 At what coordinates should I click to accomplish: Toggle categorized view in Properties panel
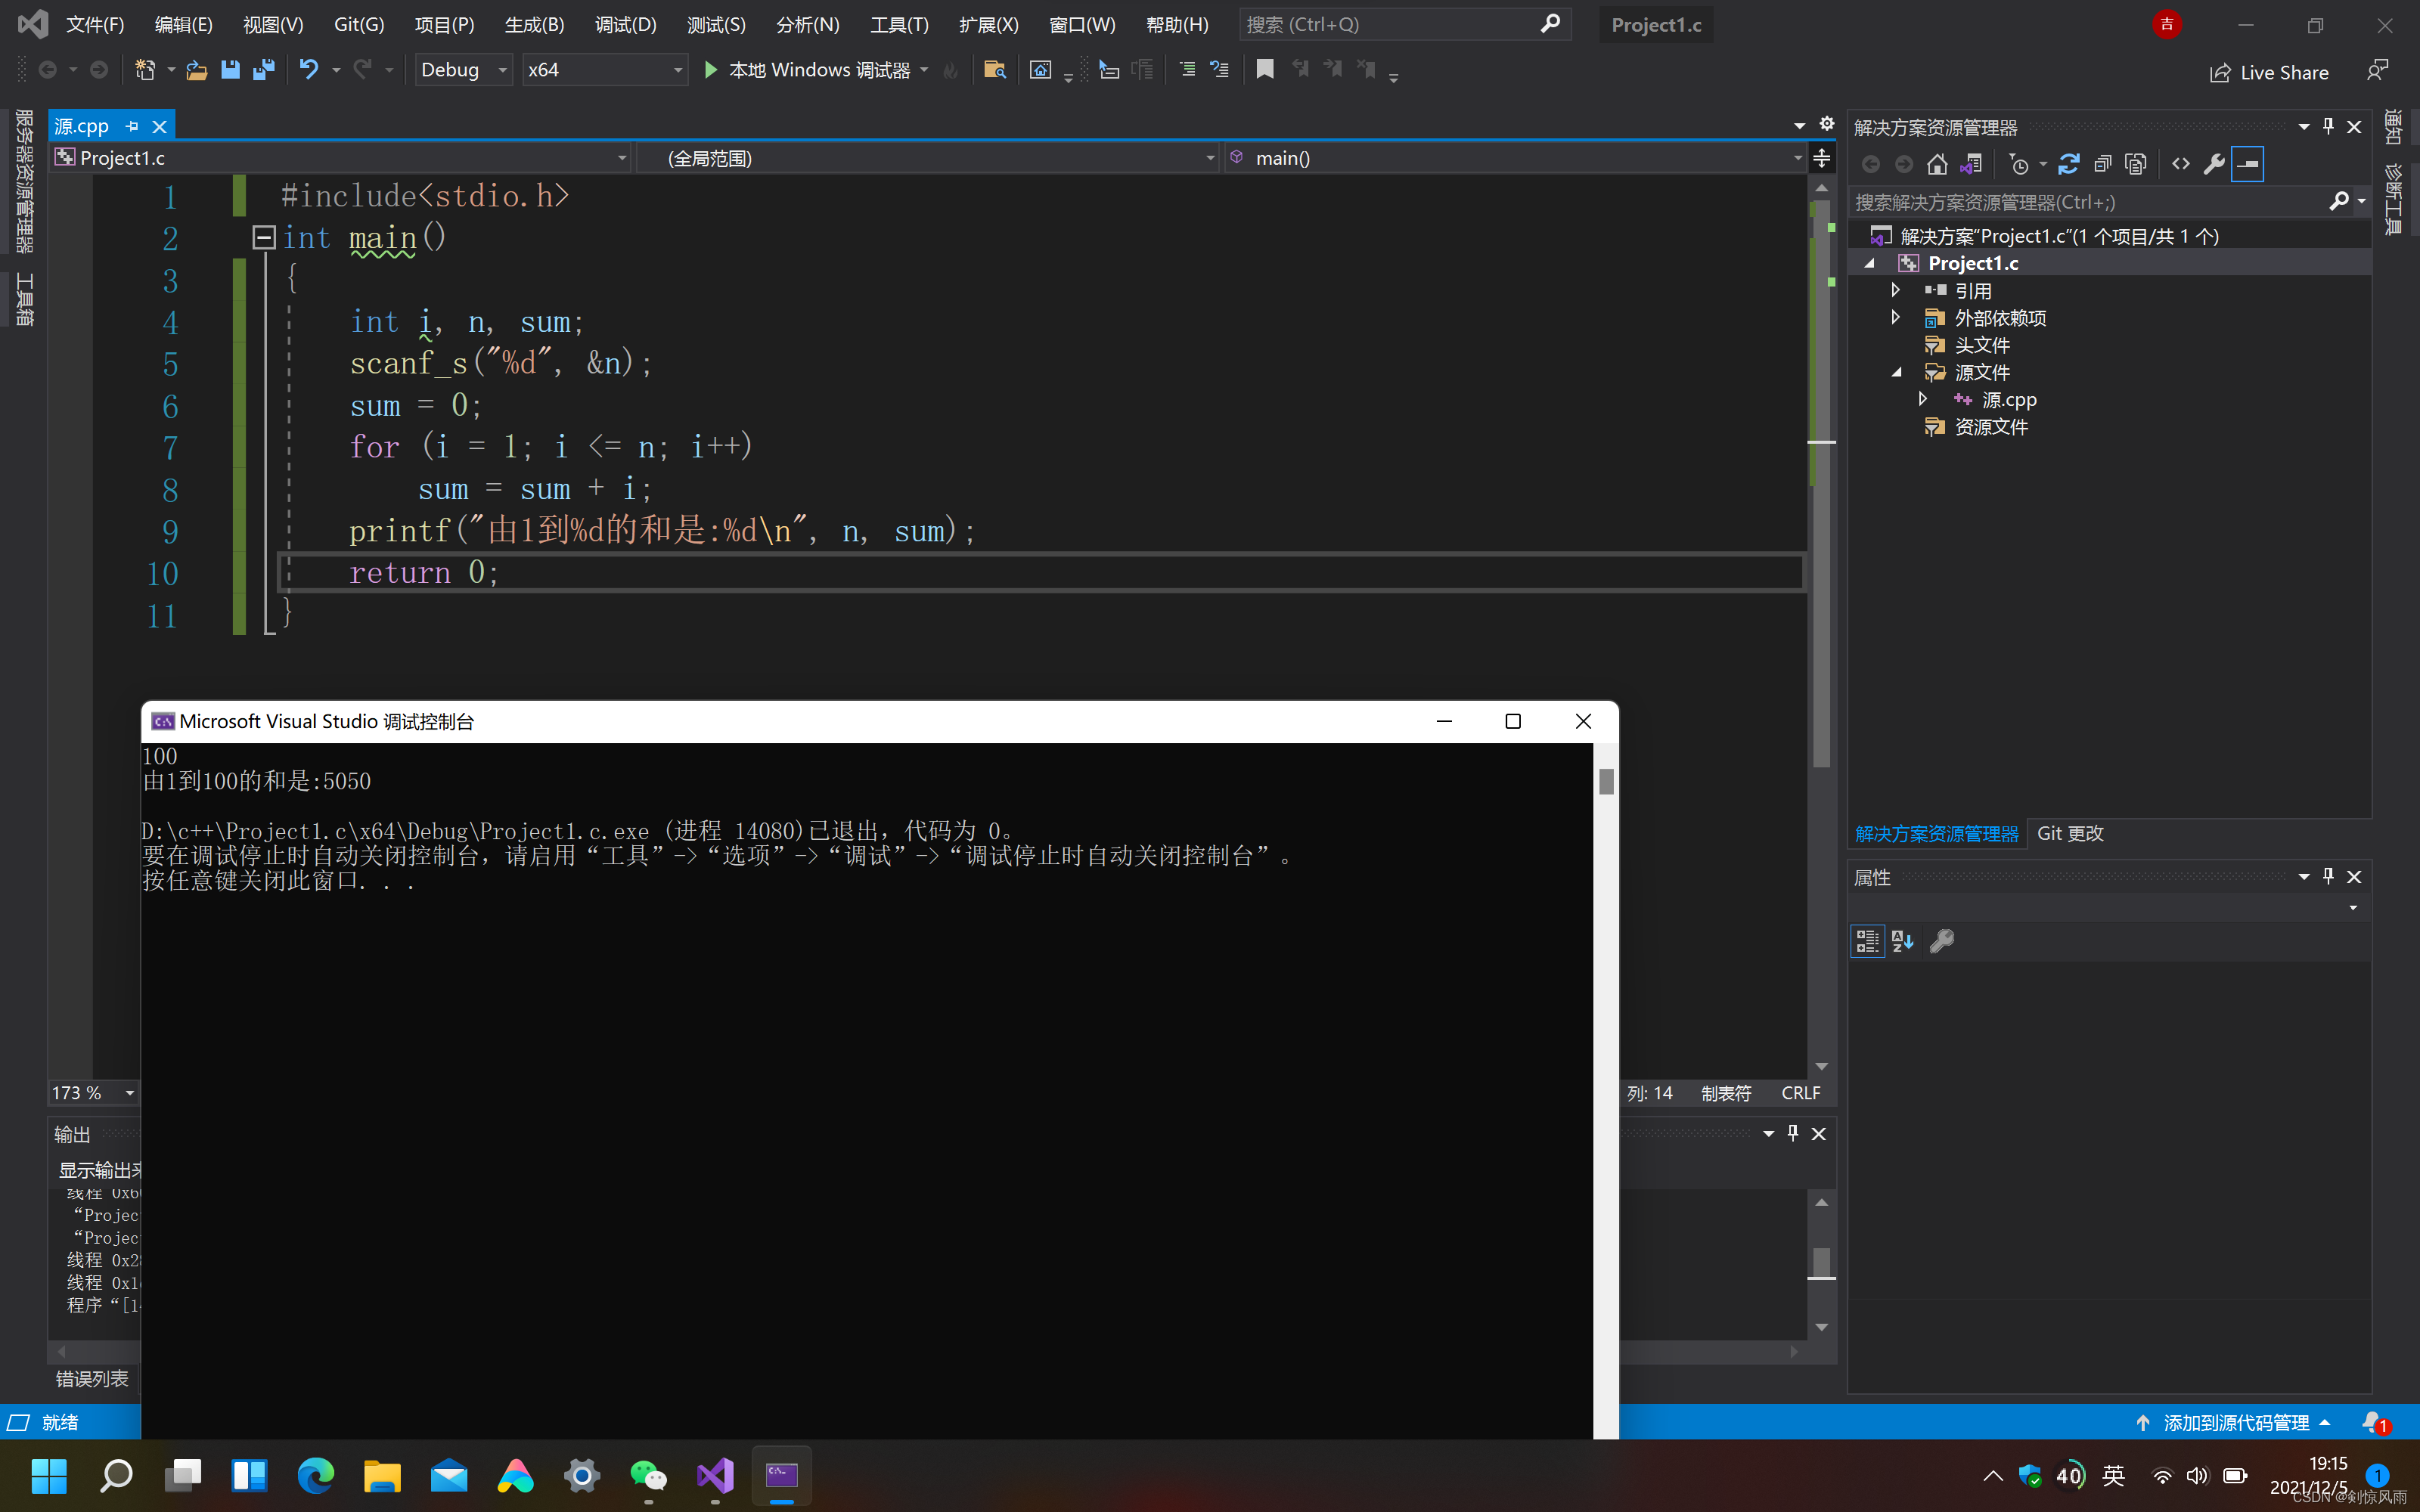[x=1867, y=941]
